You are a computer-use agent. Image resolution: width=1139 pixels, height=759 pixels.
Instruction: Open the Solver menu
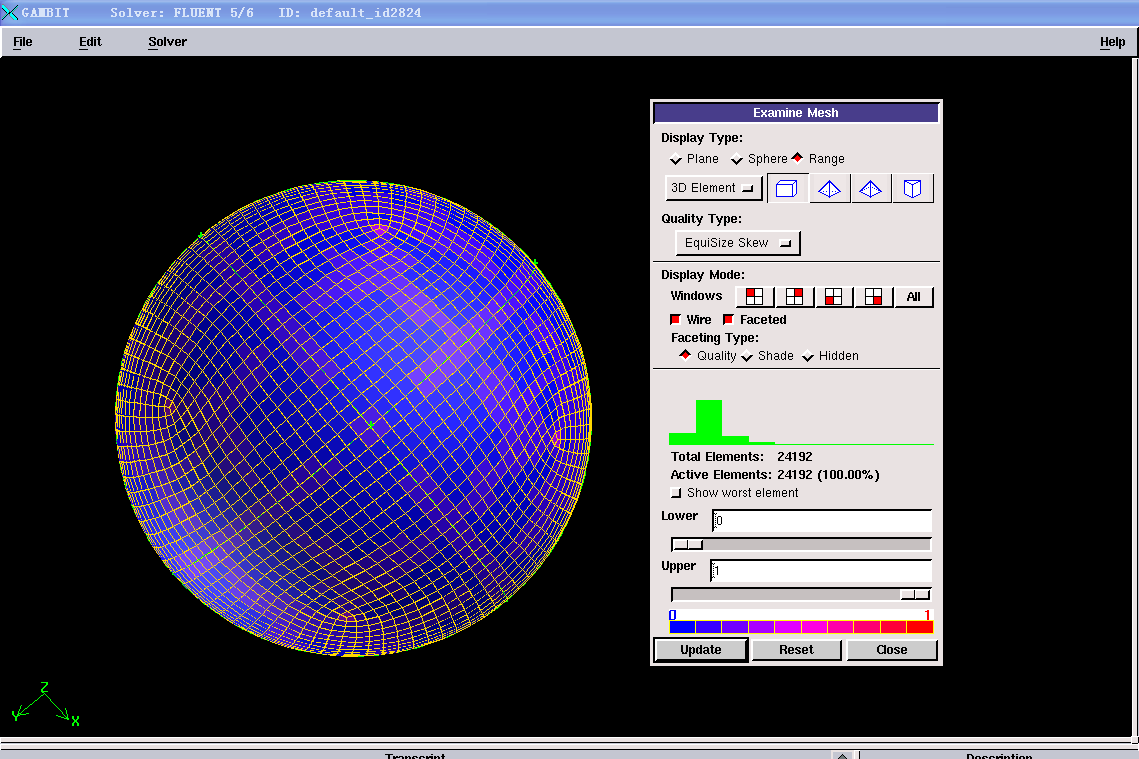pyautogui.click(x=167, y=42)
